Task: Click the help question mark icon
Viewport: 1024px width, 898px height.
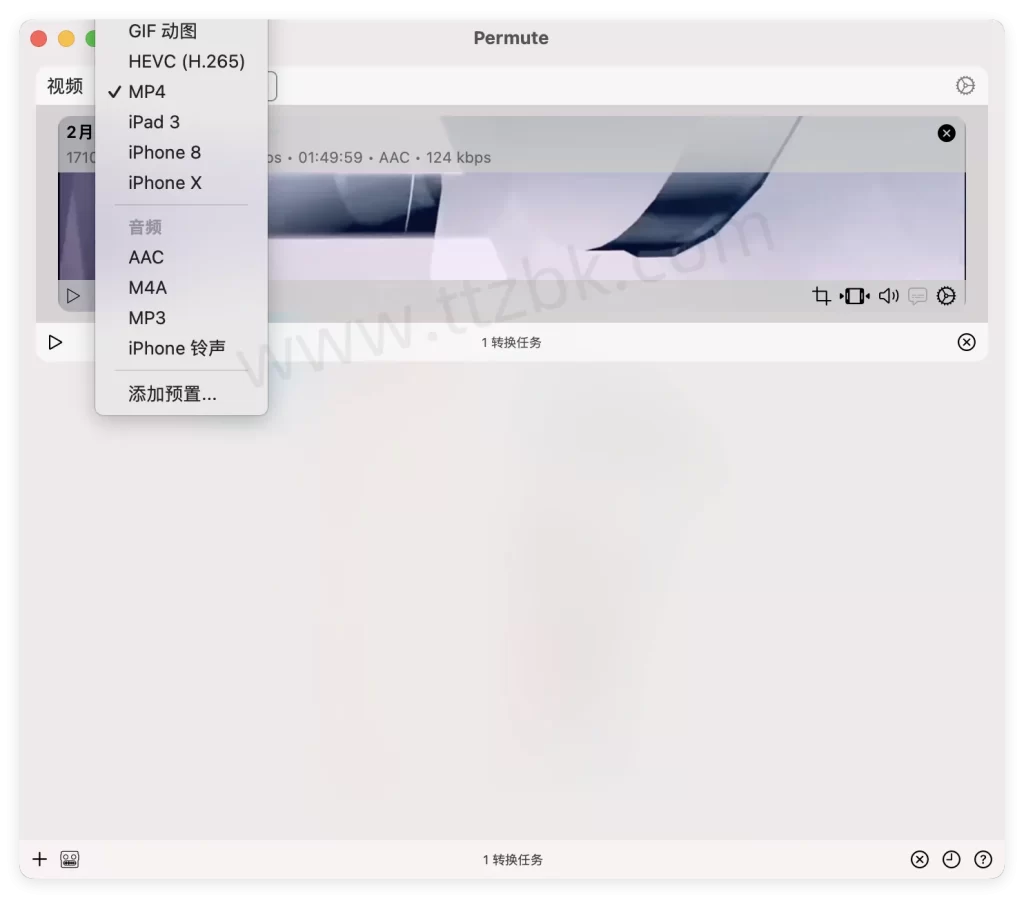Action: (982, 859)
